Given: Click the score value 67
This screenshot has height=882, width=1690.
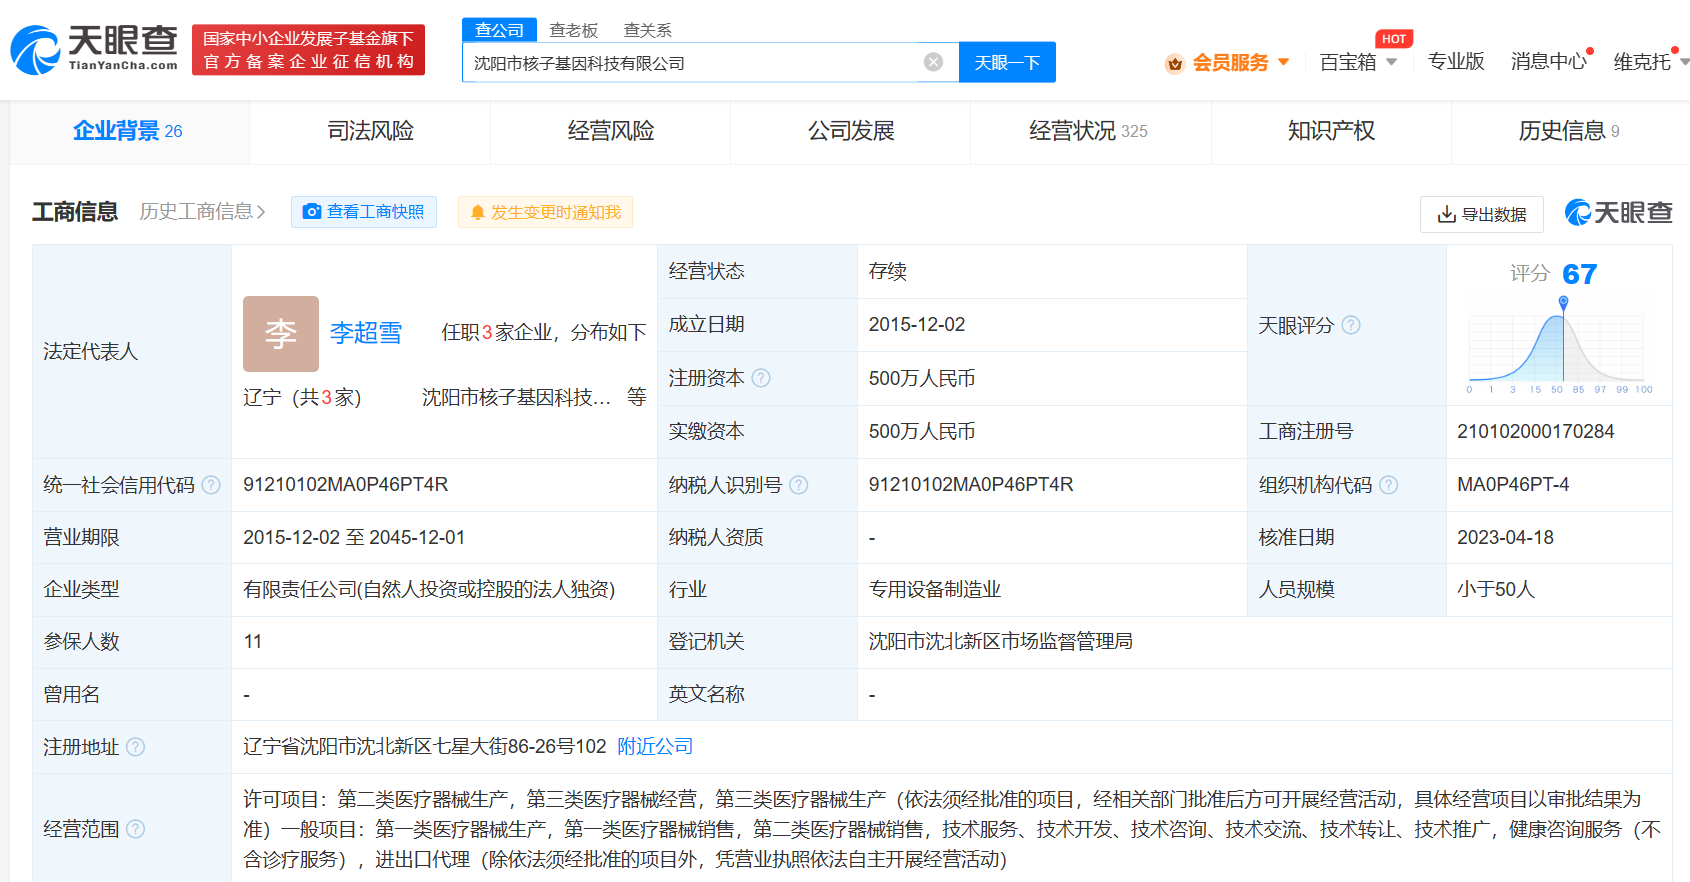Looking at the screenshot, I should tap(1580, 274).
